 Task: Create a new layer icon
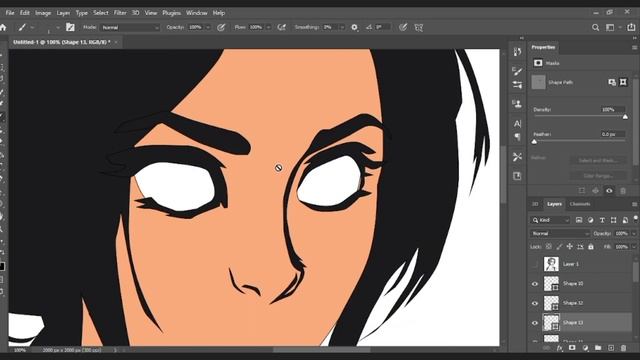pos(611,348)
